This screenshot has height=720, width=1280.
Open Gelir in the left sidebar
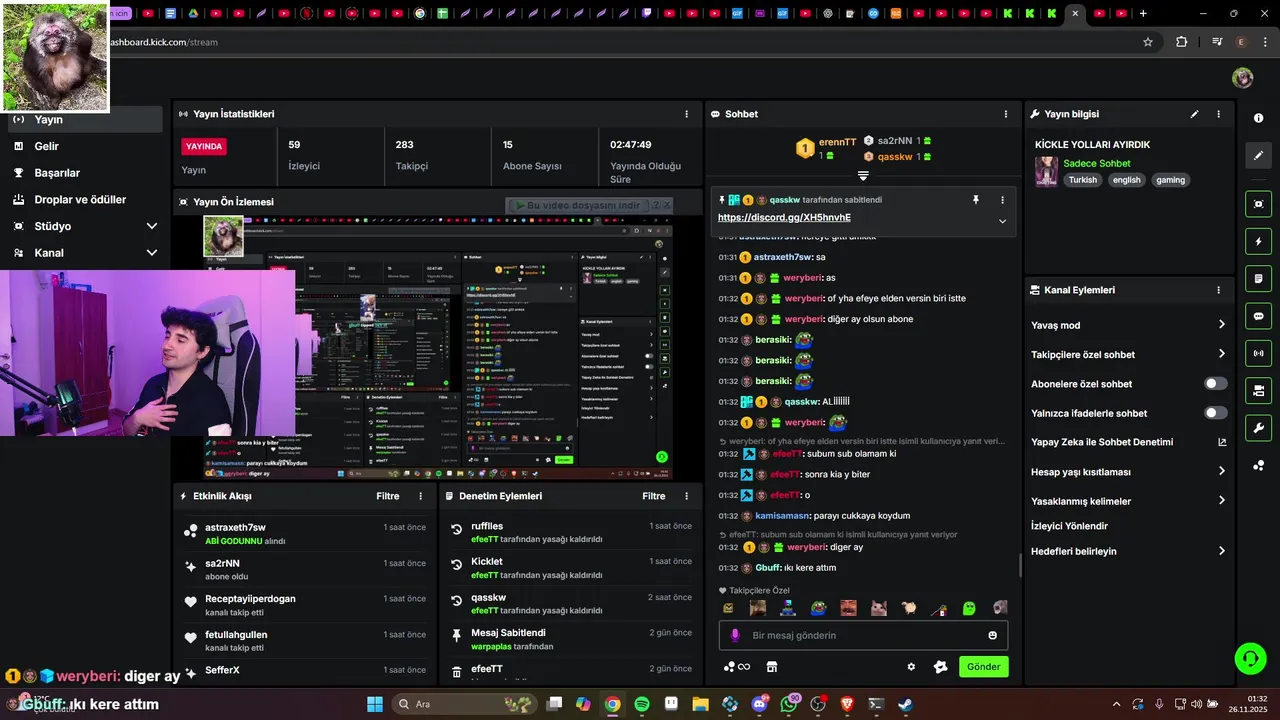pyautogui.click(x=85, y=146)
